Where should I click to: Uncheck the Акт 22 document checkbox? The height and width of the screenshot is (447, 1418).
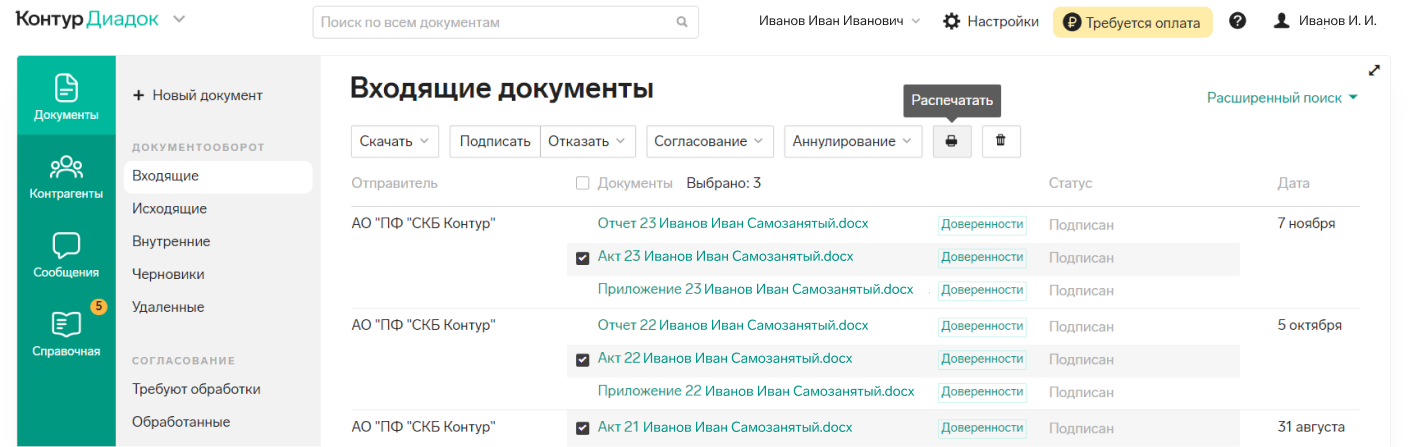[583, 360]
